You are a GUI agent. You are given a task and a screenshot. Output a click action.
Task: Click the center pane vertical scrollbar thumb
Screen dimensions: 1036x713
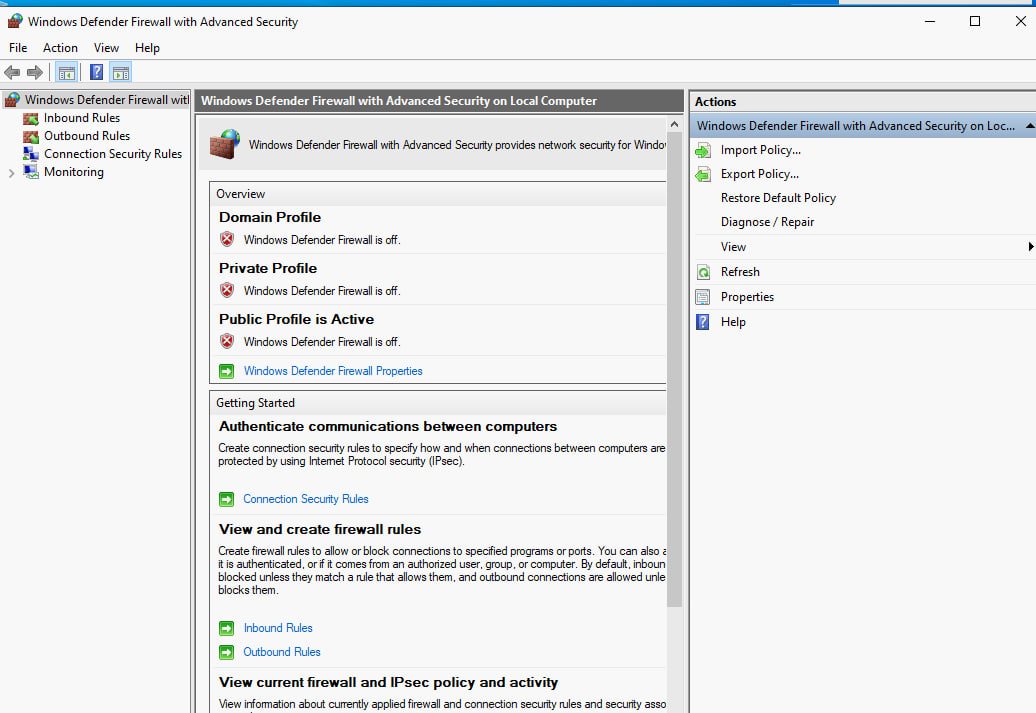674,369
